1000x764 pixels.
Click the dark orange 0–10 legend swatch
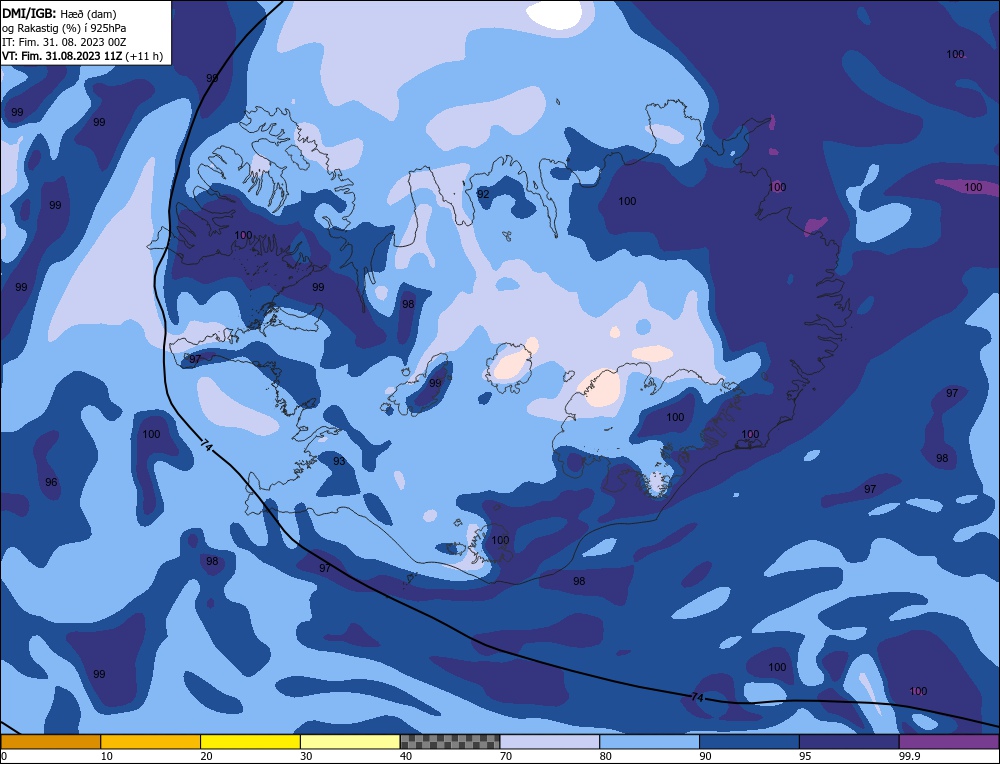(x=50, y=742)
